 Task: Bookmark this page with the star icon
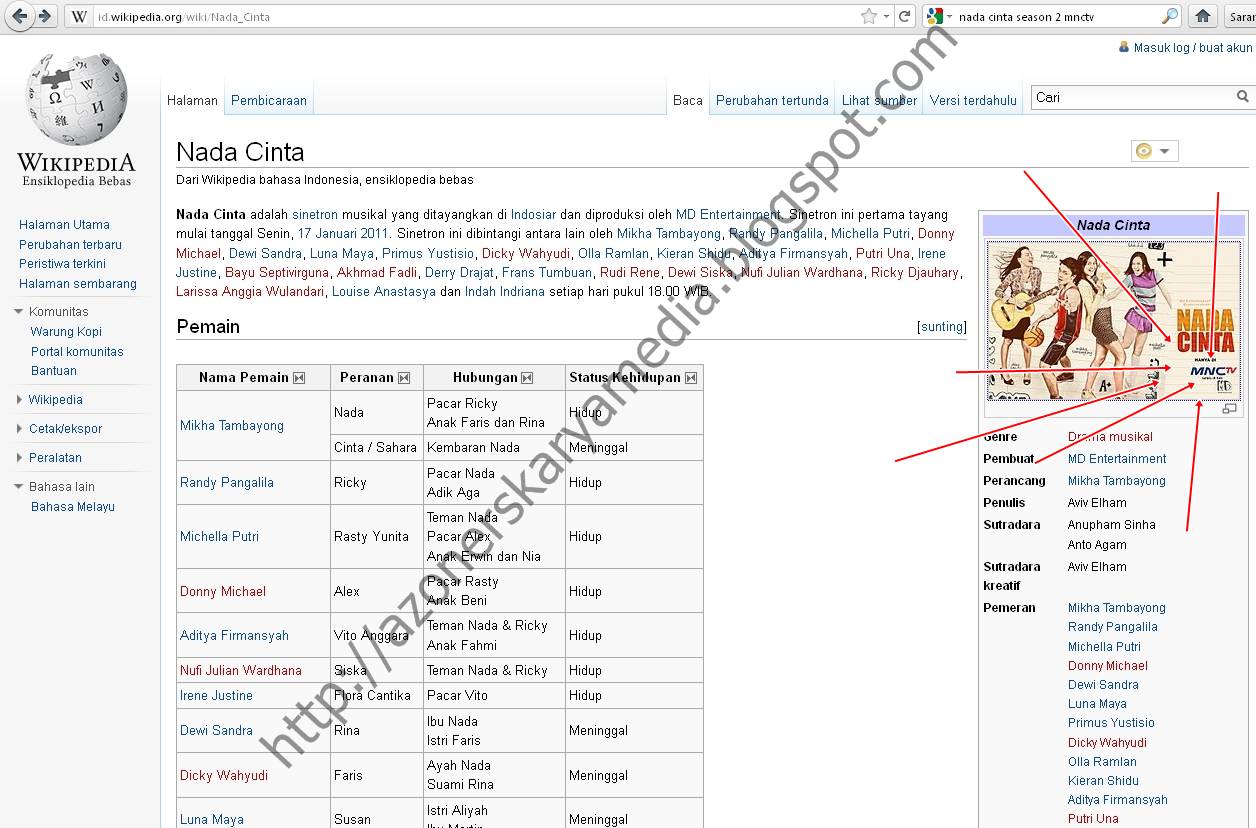tap(869, 16)
